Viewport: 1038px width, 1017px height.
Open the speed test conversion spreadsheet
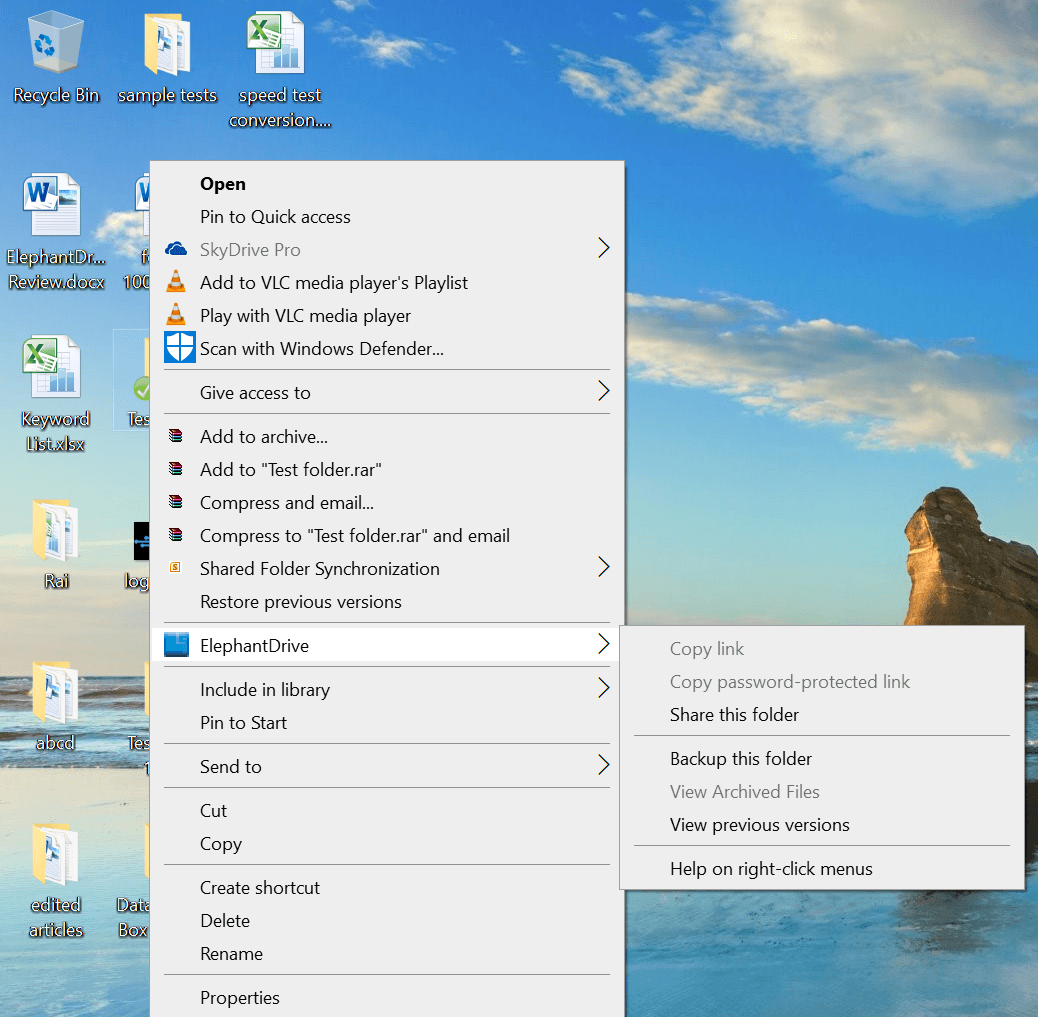click(279, 45)
